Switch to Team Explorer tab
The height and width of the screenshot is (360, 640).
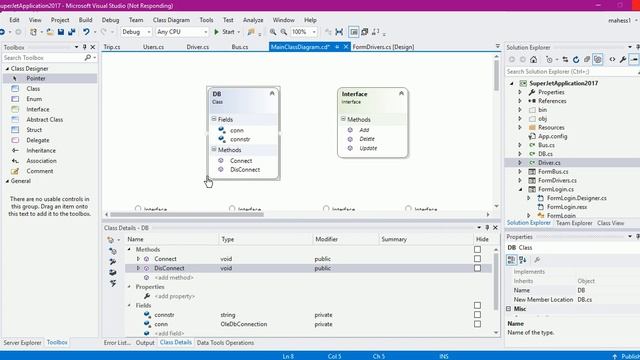[x=574, y=223]
